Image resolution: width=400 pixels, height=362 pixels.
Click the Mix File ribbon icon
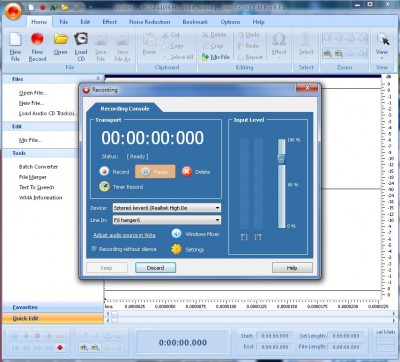pos(205,57)
